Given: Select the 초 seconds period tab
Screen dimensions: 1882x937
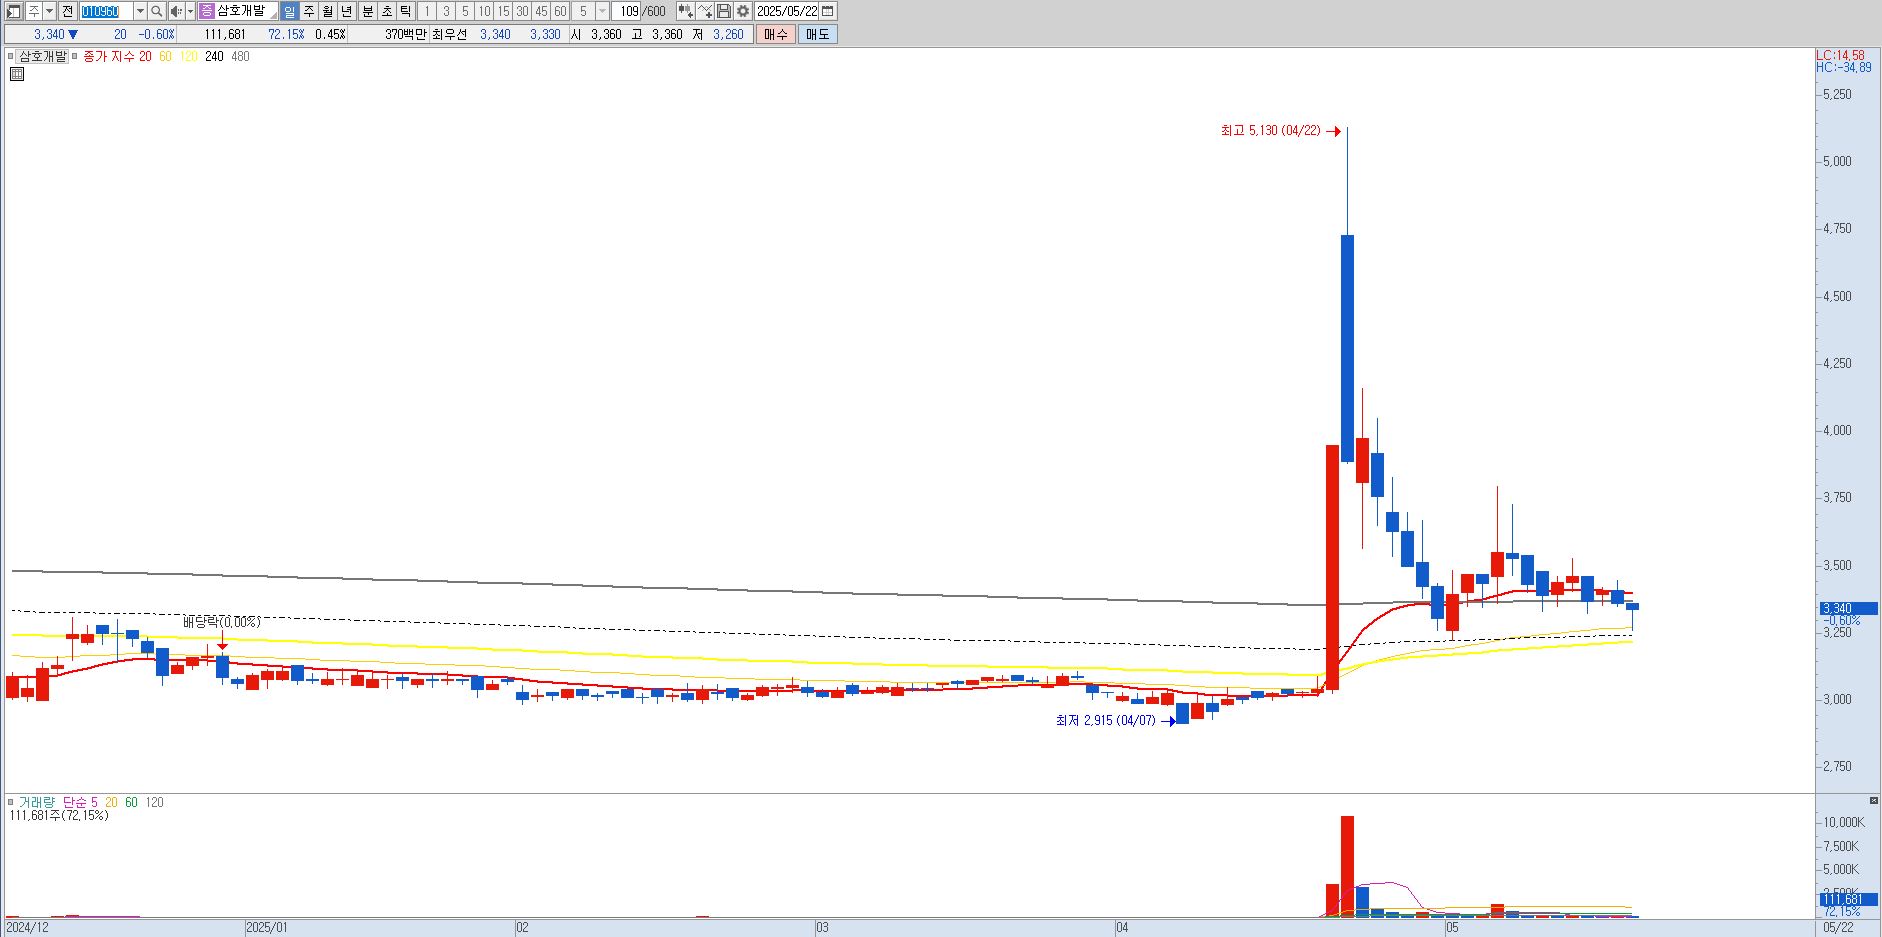Looking at the screenshot, I should pos(386,11).
